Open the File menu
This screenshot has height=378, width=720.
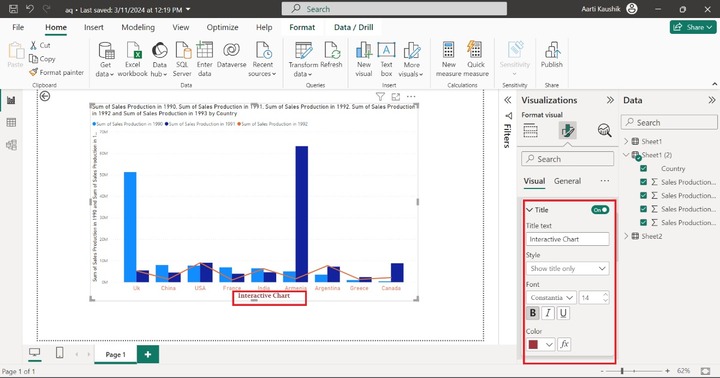(18, 27)
